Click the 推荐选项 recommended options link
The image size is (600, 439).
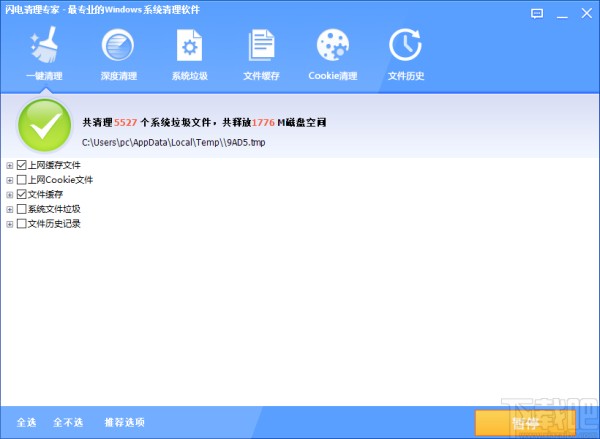click(x=124, y=423)
